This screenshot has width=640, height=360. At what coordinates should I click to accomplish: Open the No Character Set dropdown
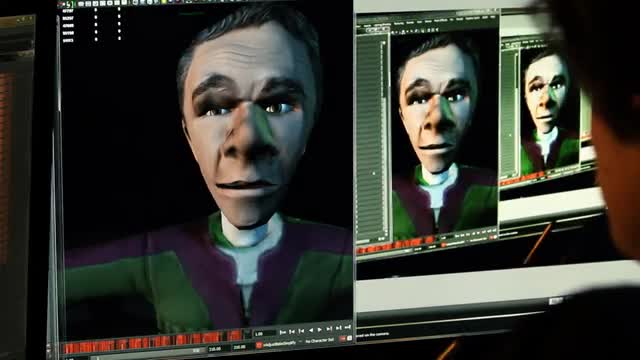pyautogui.click(x=320, y=340)
